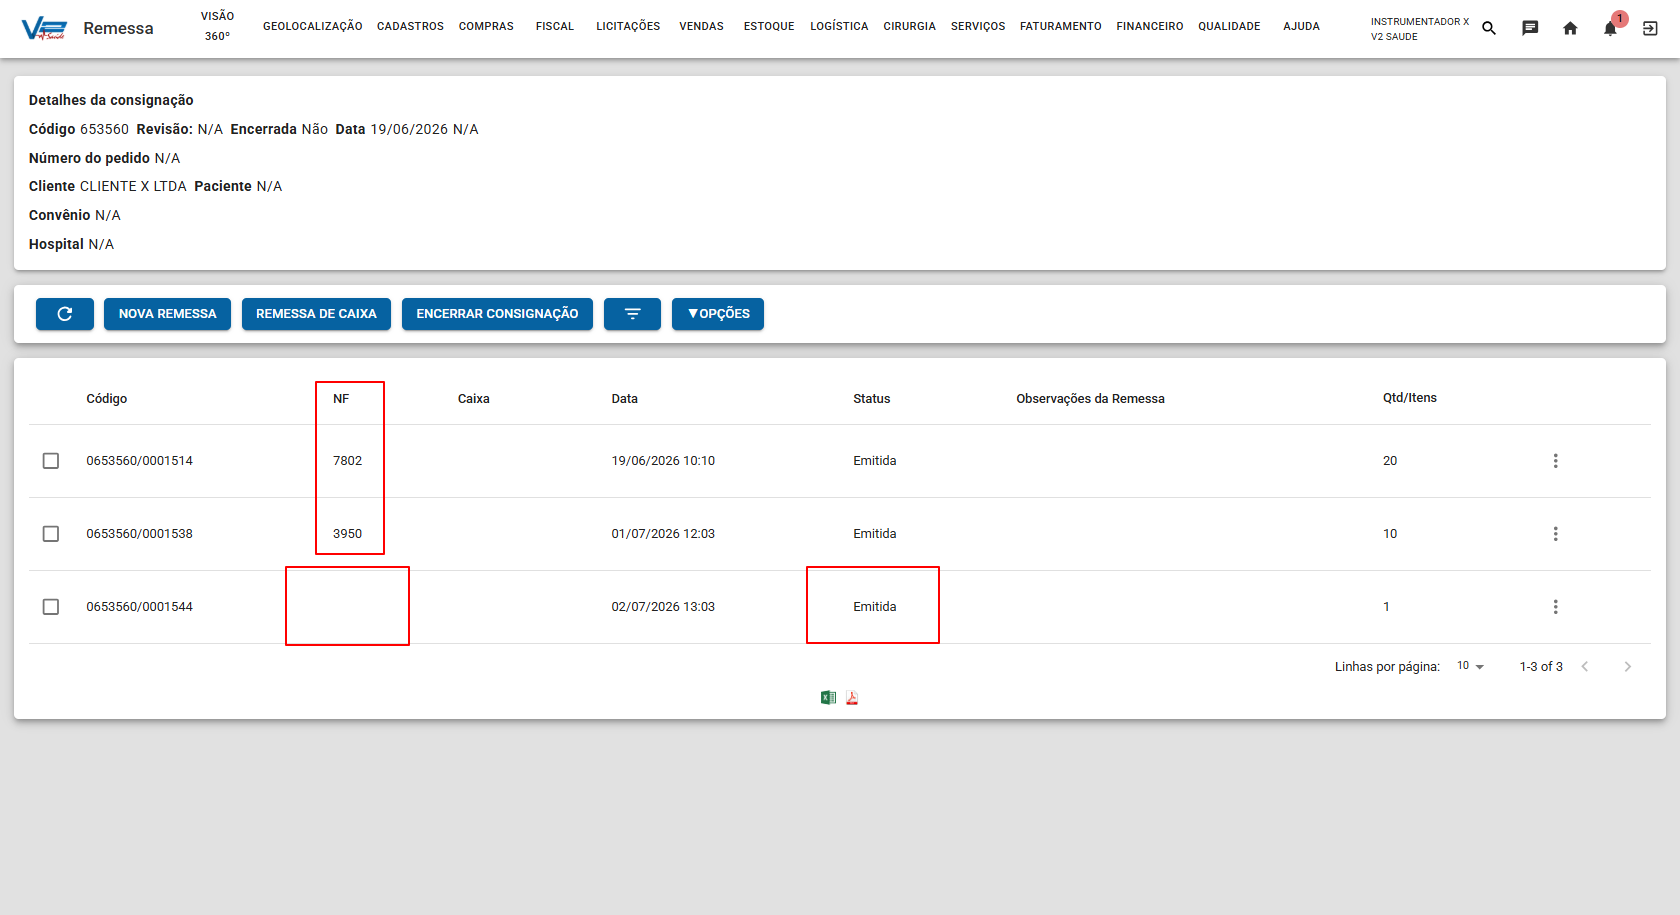
Task: Tick checkbox for remessa 0653560/0001538
Action: [x=51, y=534]
